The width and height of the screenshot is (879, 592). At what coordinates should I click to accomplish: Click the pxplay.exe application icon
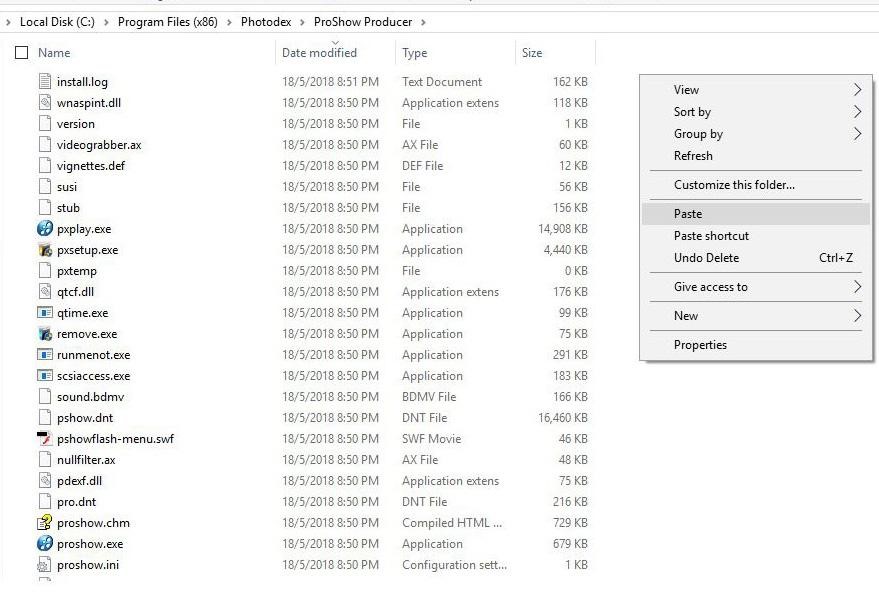tap(44, 229)
